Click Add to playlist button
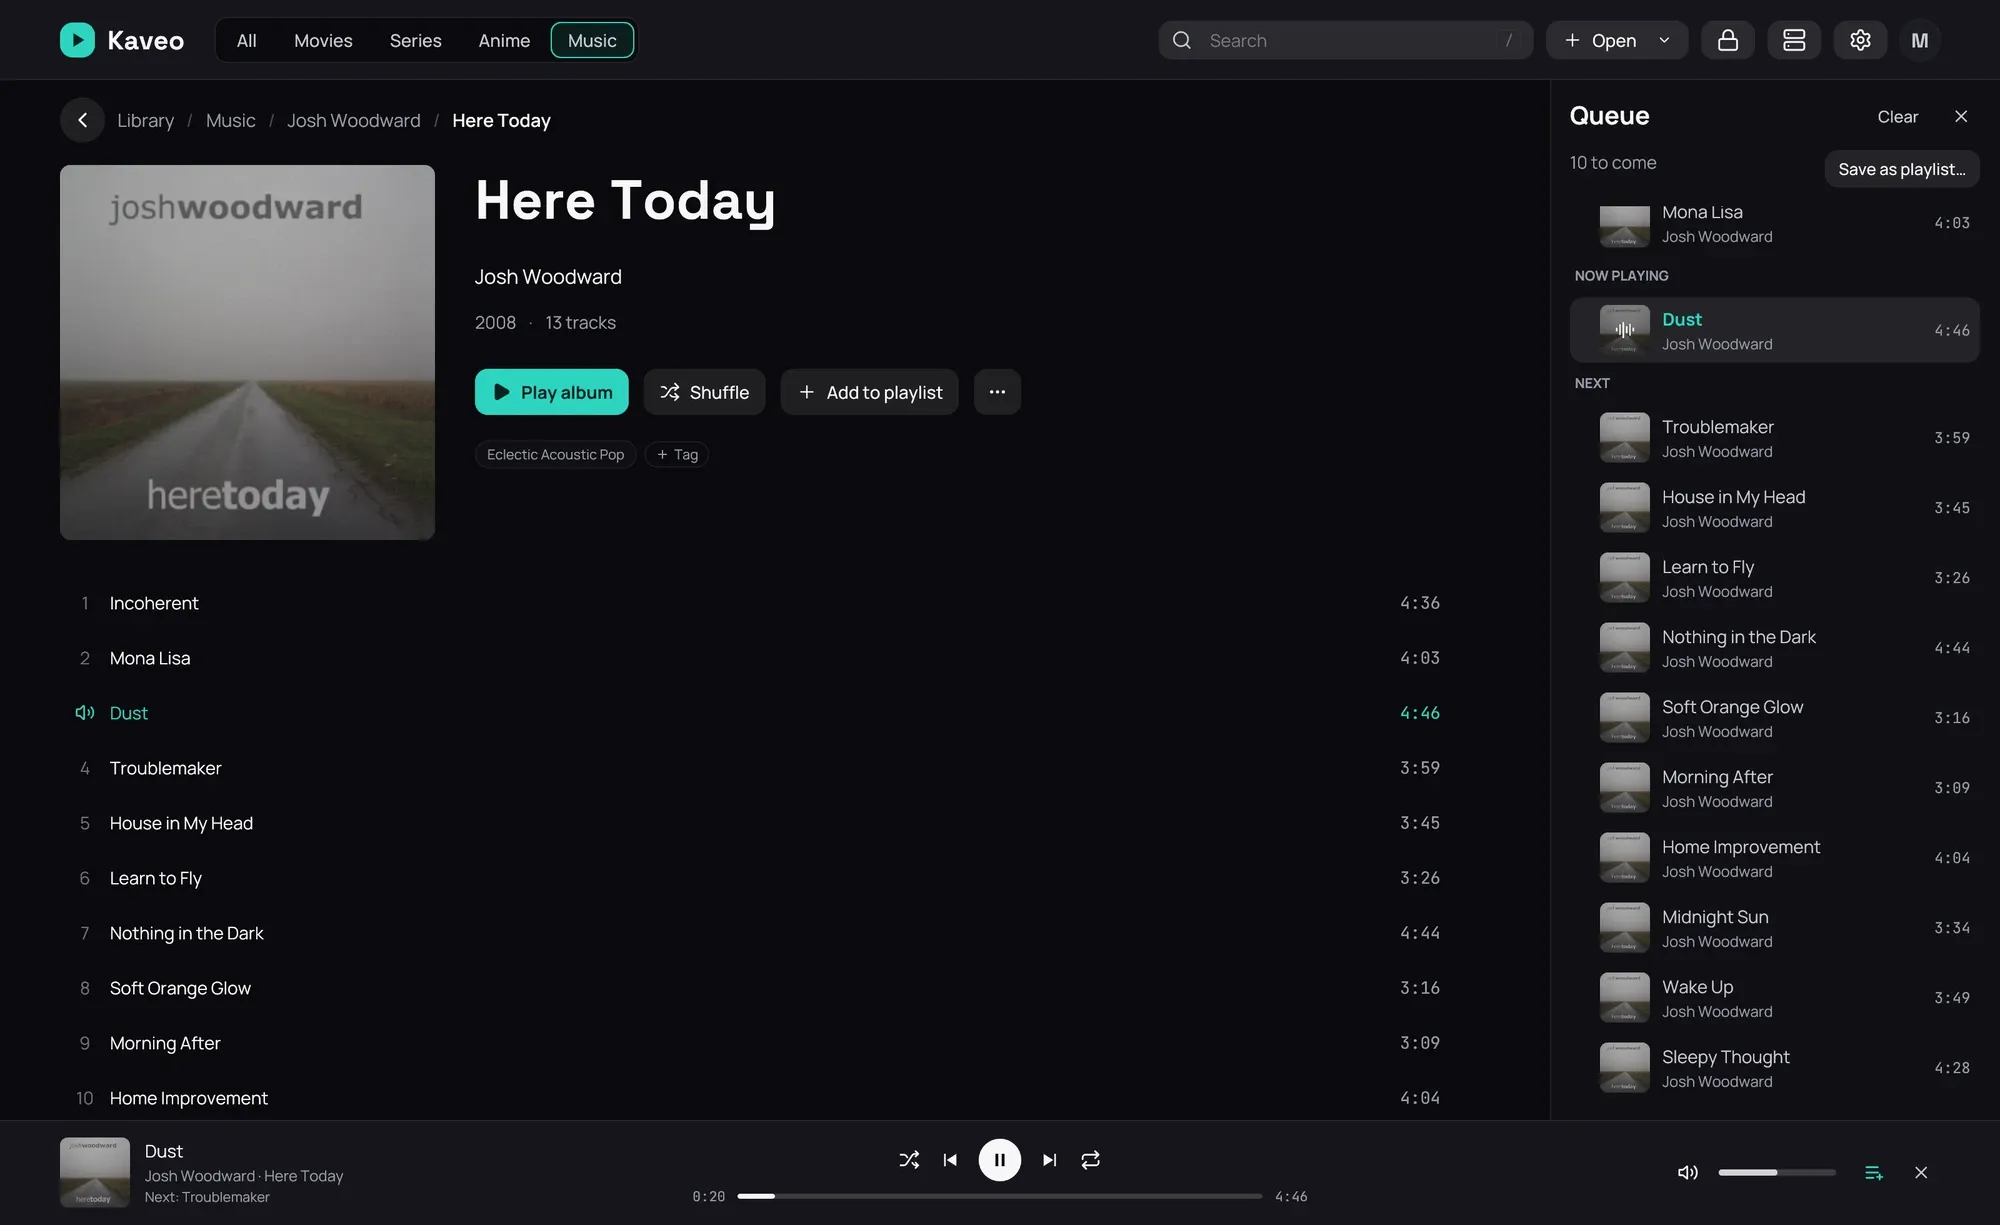2000x1225 pixels. (869, 392)
